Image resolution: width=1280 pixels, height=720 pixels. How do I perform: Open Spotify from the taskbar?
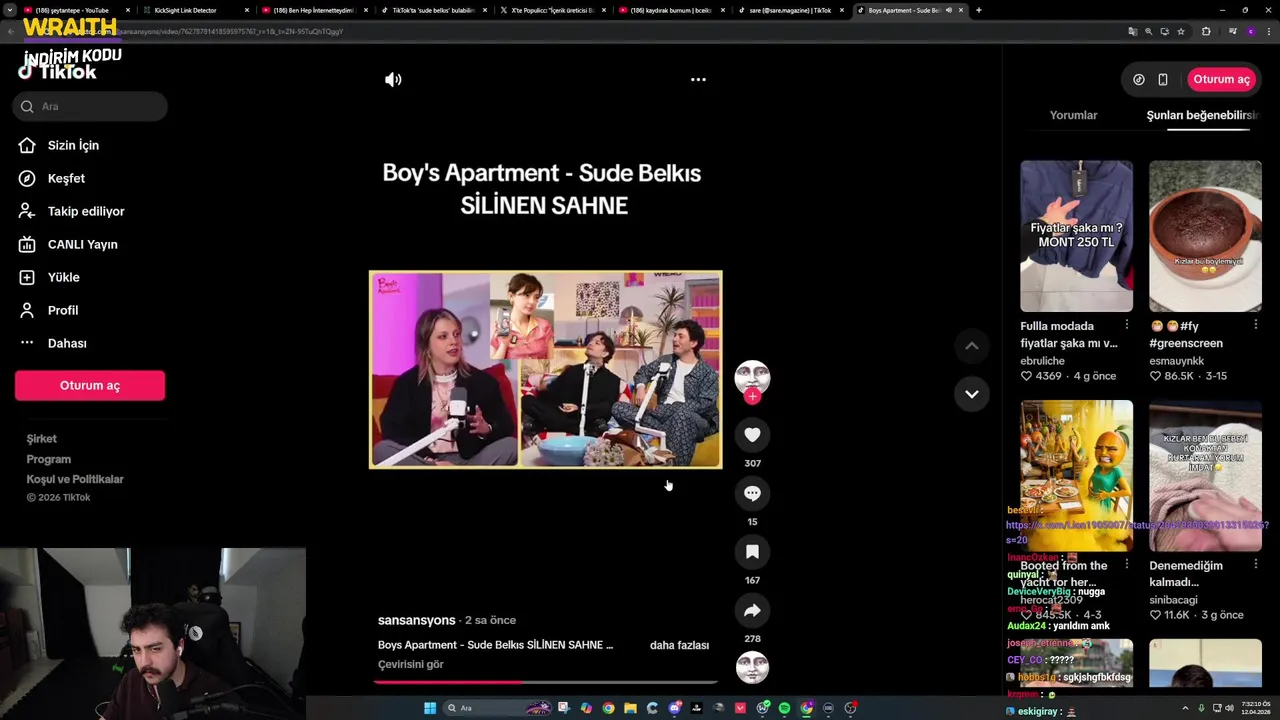click(784, 708)
